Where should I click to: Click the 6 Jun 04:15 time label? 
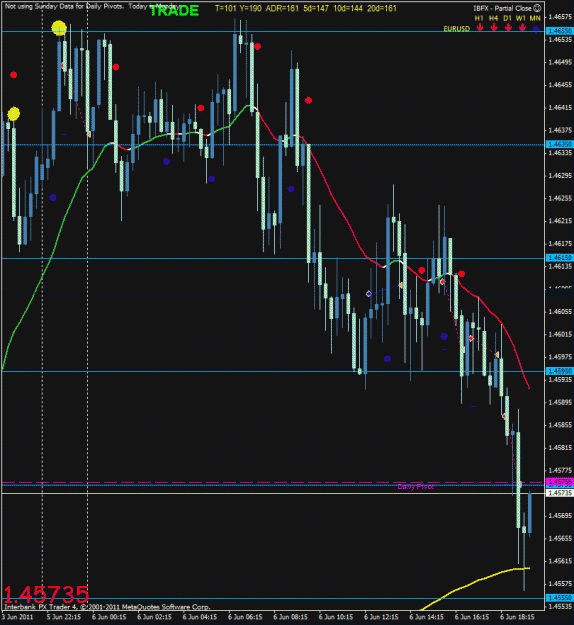pyautogui.click(x=200, y=617)
